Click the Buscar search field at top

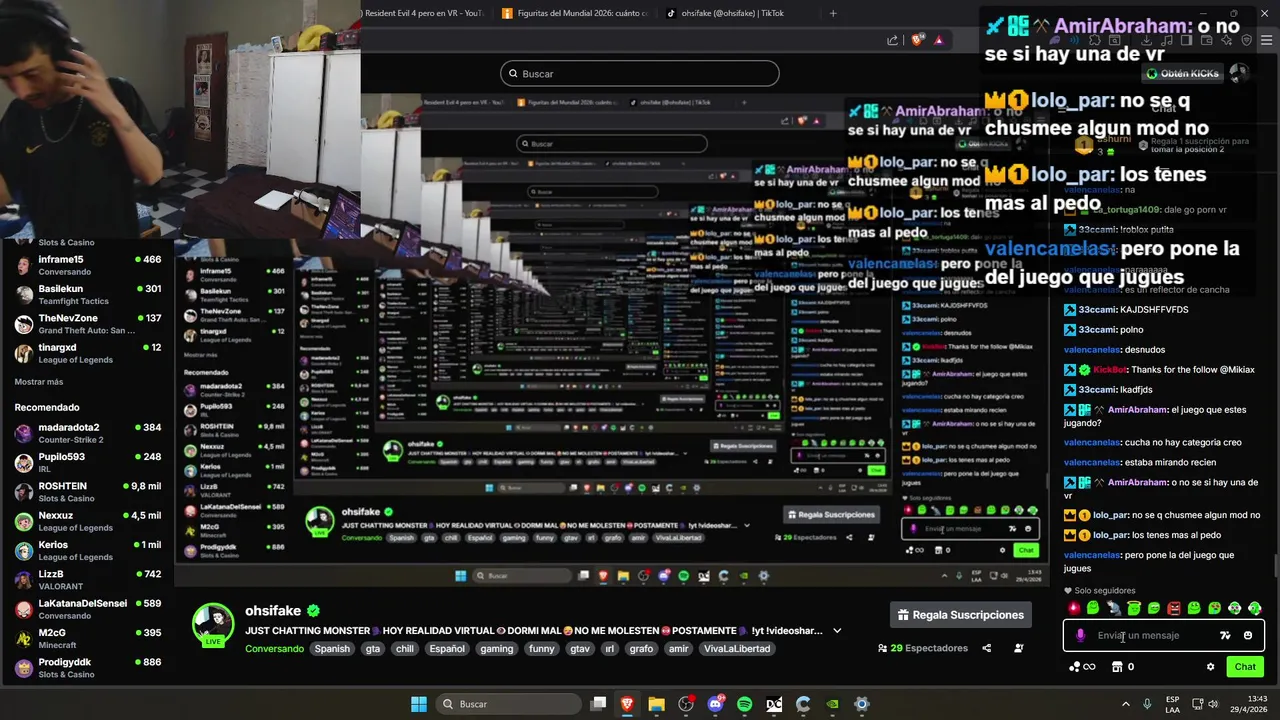pyautogui.click(x=640, y=74)
